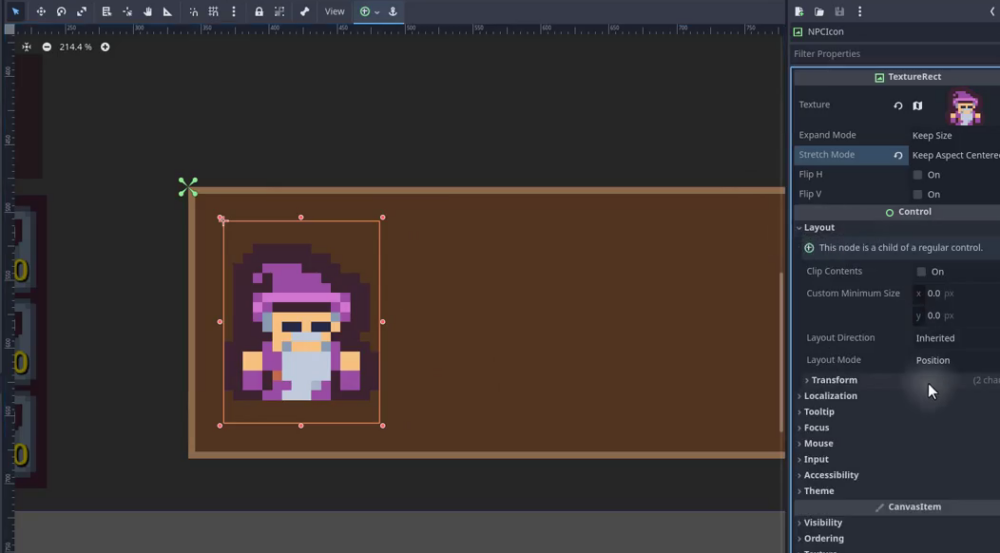1000x553 pixels.
Task: Zoom out with the minus button
Action: coord(47,47)
